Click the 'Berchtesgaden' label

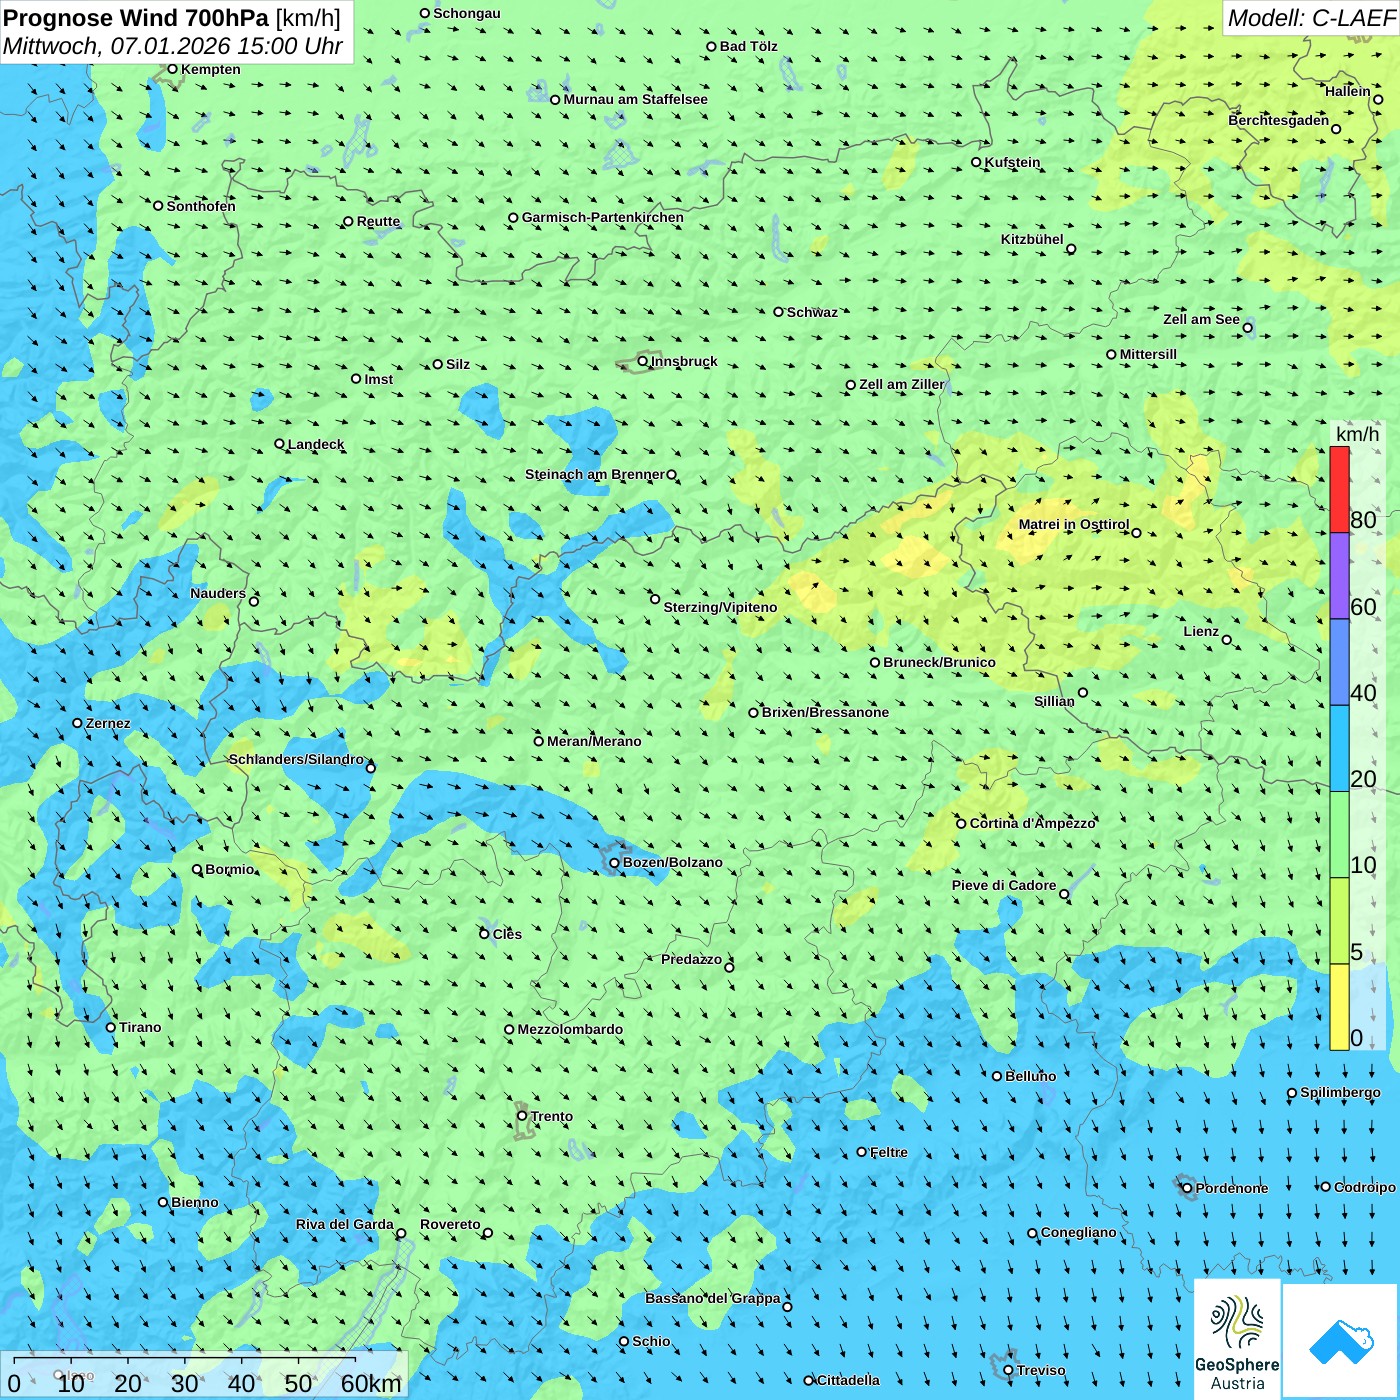tap(1279, 120)
